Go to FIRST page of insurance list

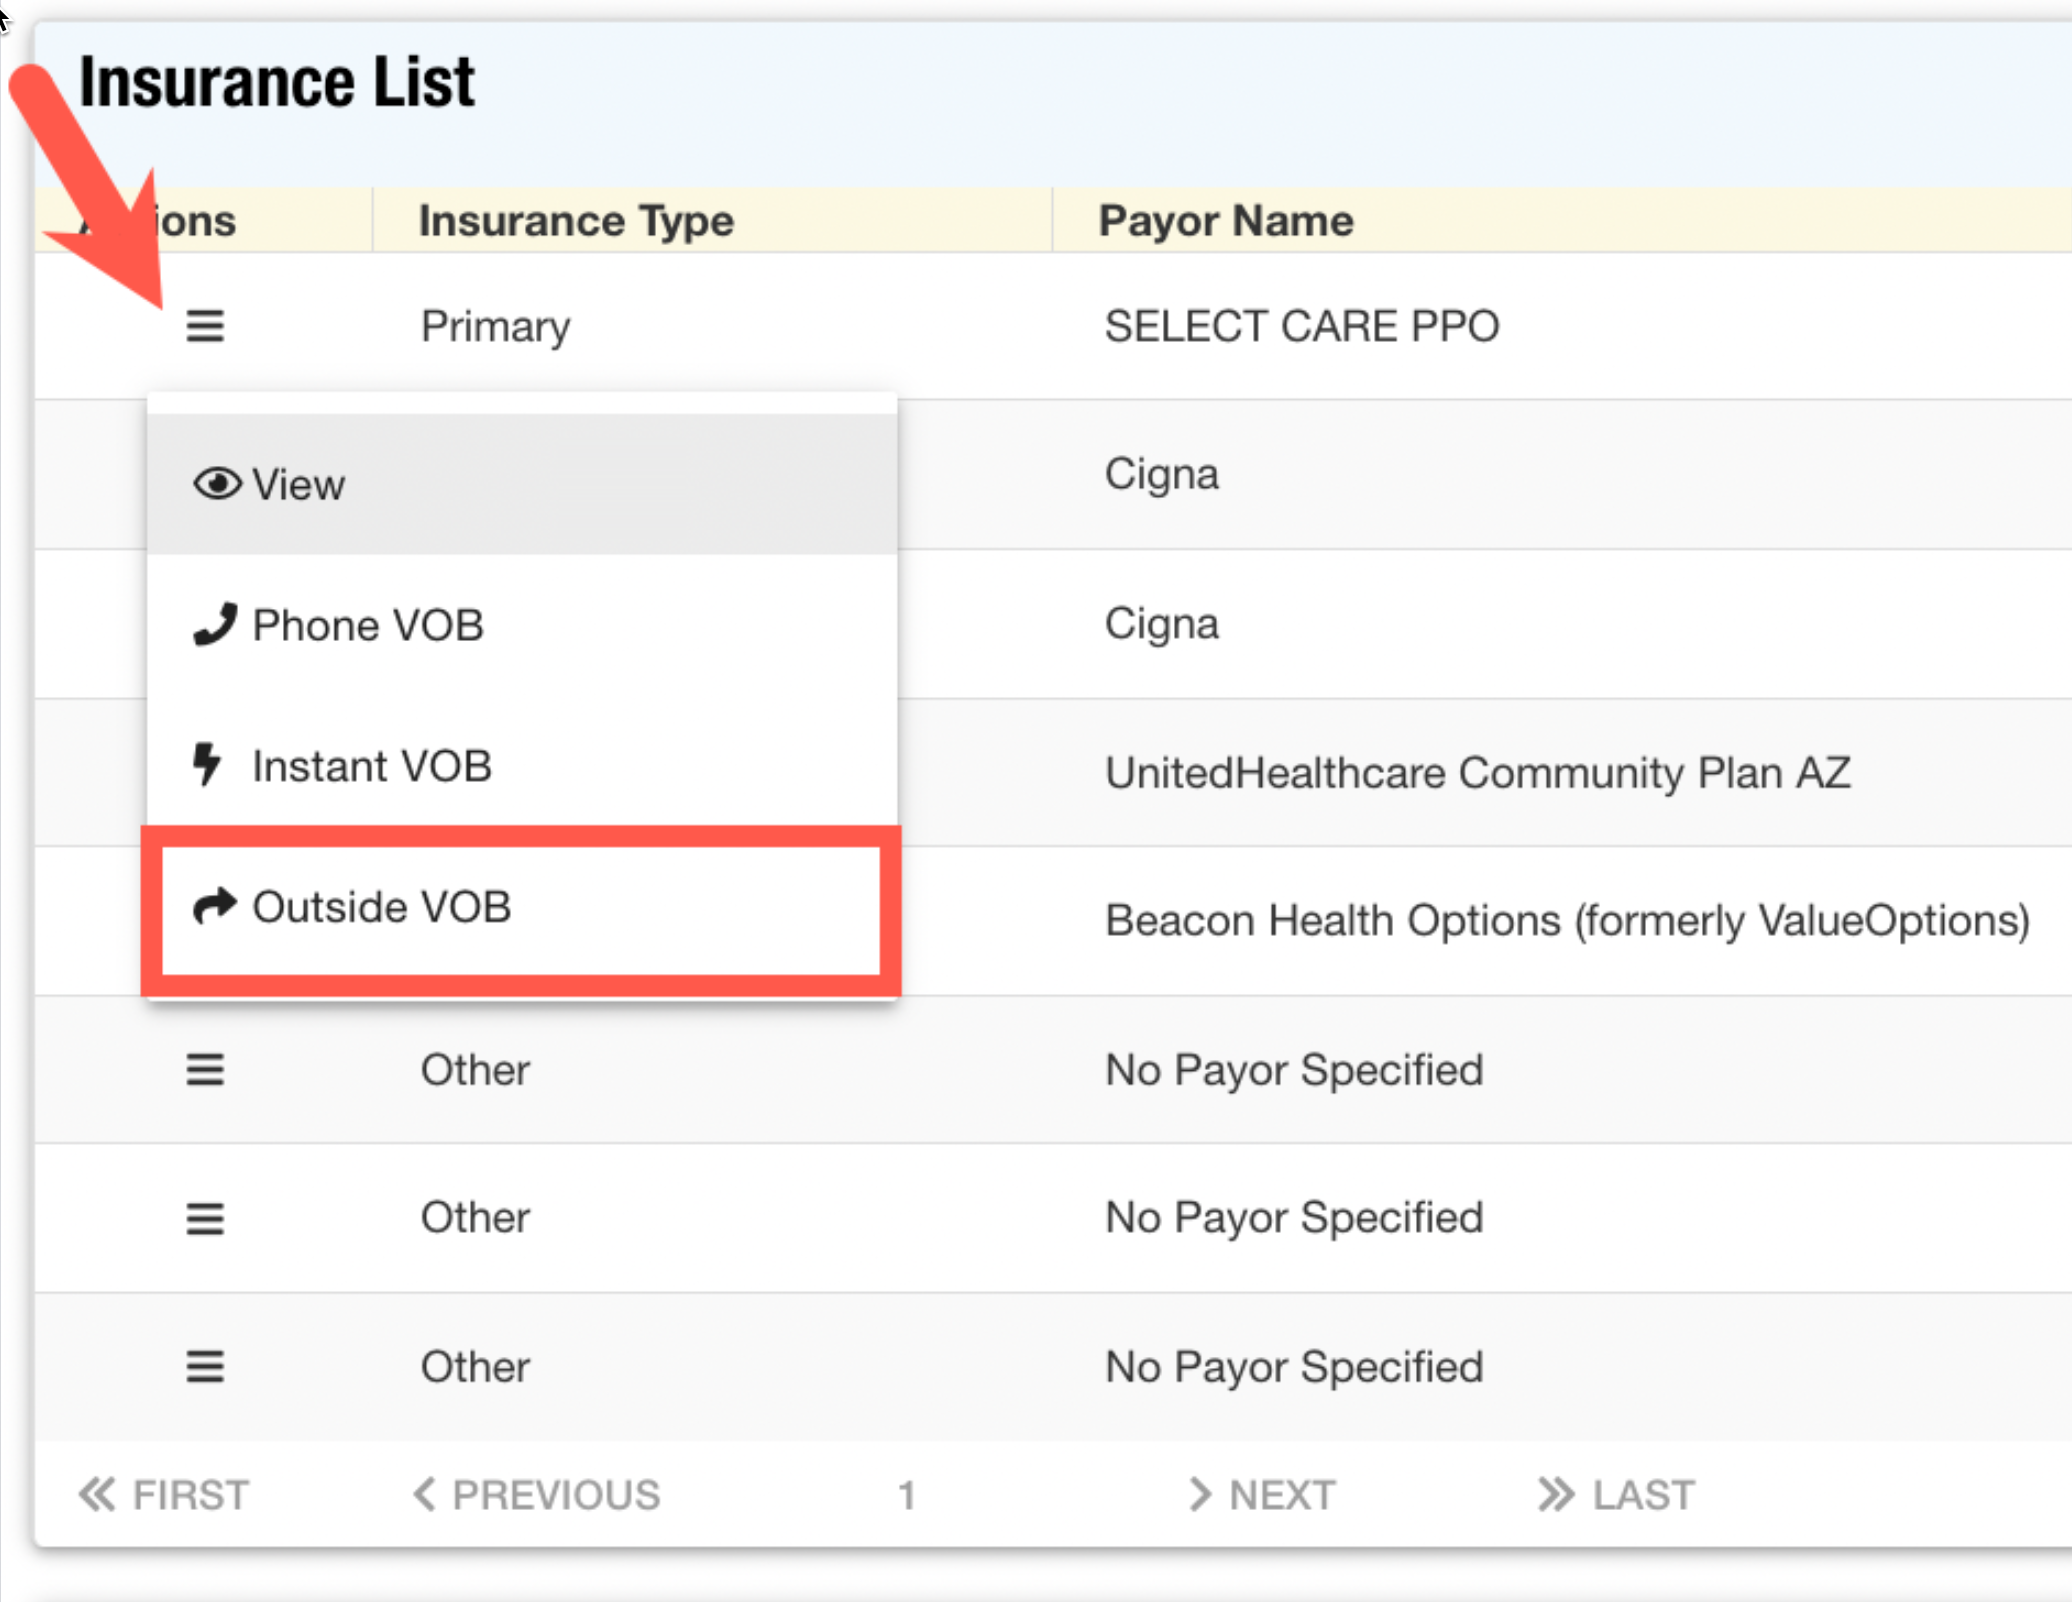pyautogui.click(x=165, y=1495)
